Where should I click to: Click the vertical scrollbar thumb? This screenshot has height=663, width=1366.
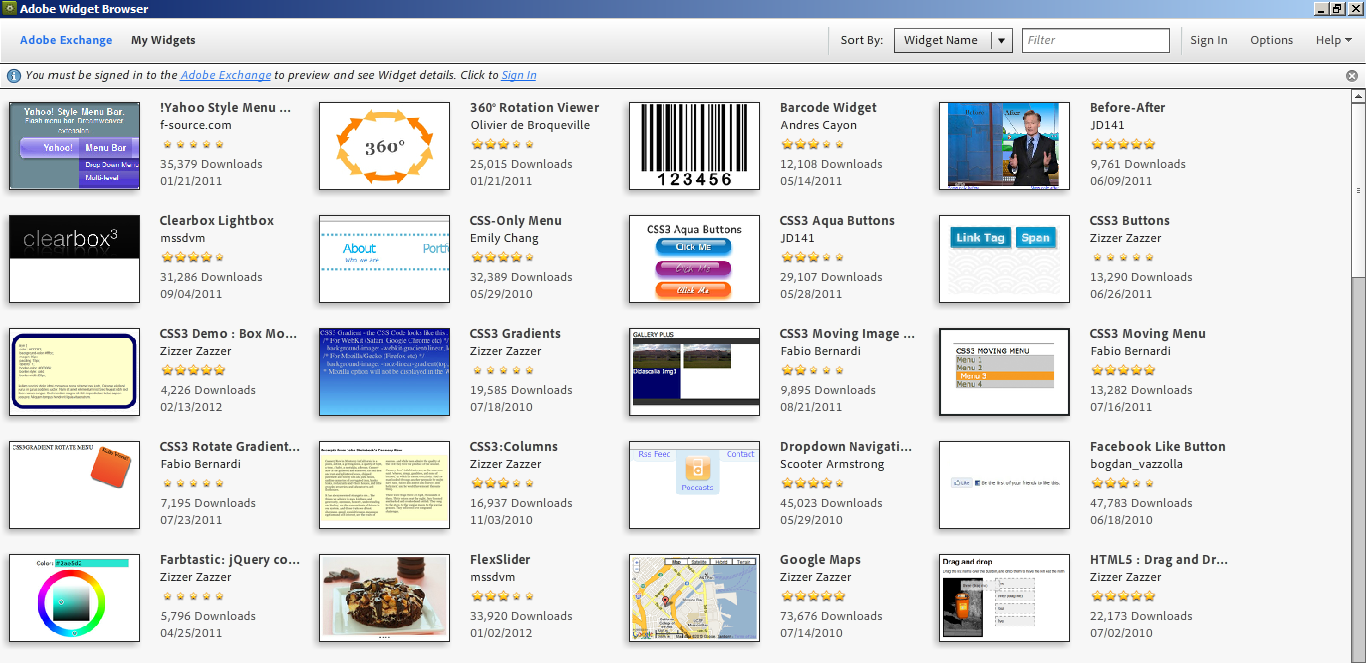click(x=1358, y=190)
